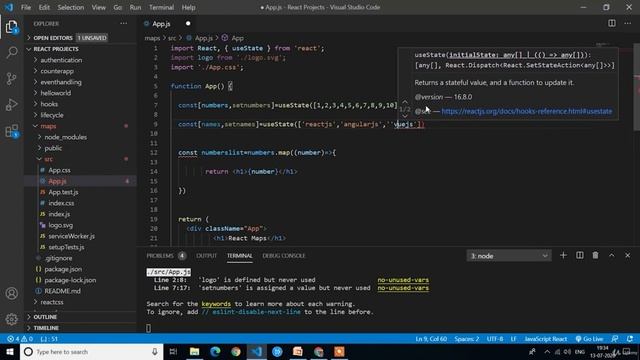
Task: Click errors and warnings status indicator
Action: [x=20, y=339]
